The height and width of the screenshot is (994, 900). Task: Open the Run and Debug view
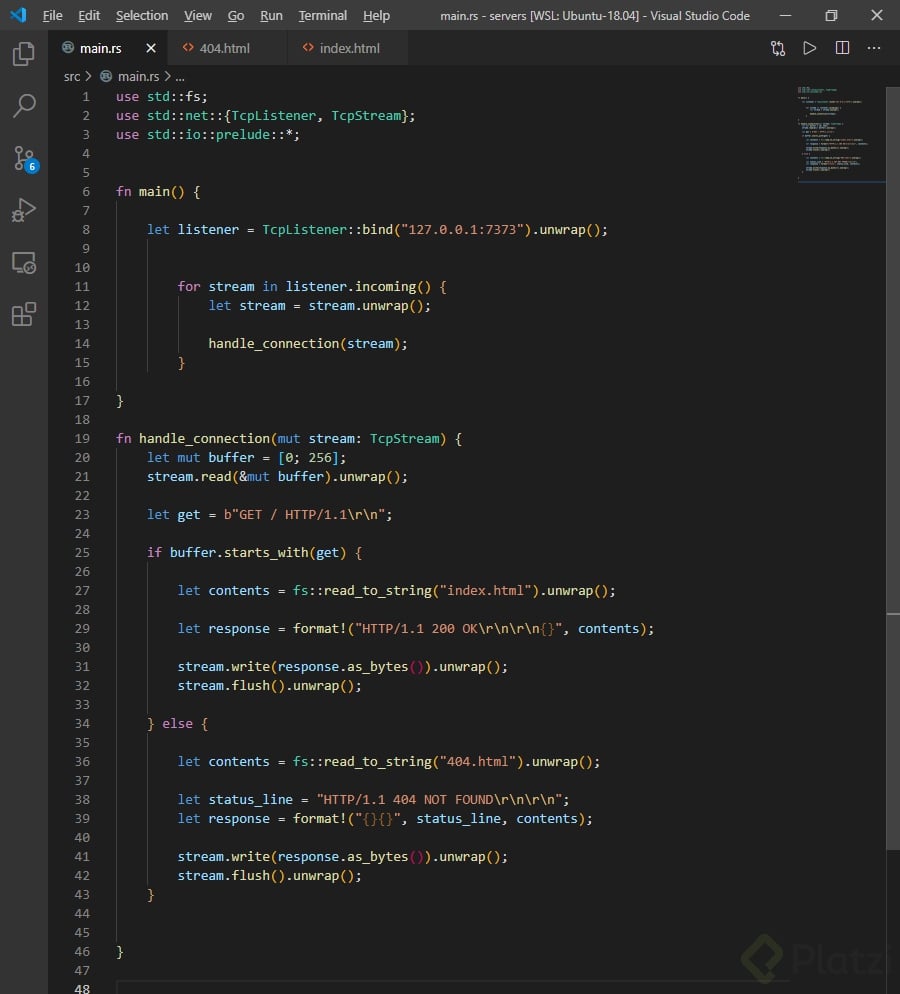pos(24,210)
